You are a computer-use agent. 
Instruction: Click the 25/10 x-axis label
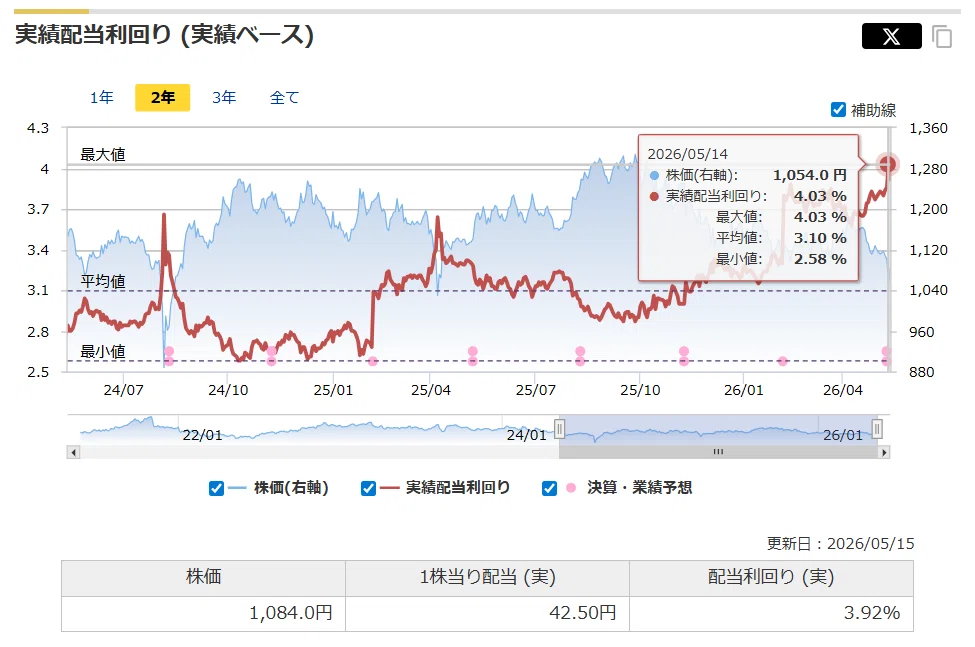click(640, 390)
